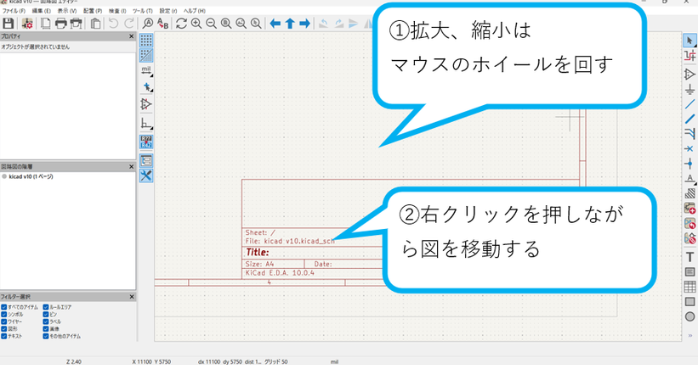Close the プロパティ panel
Screen dimensions: 698x365
tap(131, 36)
